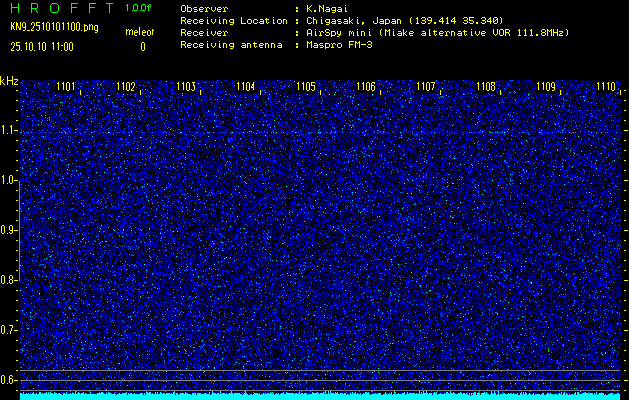Image resolution: width=629 pixels, height=400 pixels.
Task: Click the 25.10.10 11:00 timestamp
Action: (x=42, y=46)
